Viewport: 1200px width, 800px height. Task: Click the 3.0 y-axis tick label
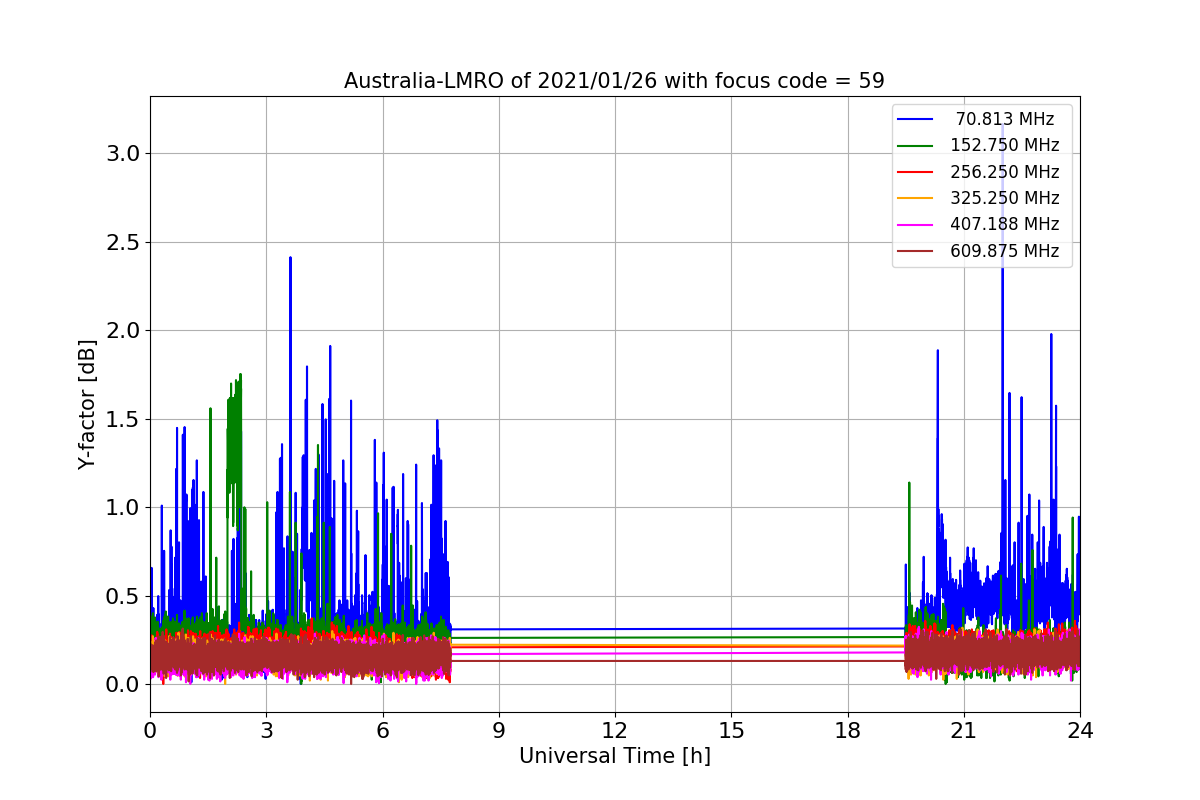(x=124, y=154)
